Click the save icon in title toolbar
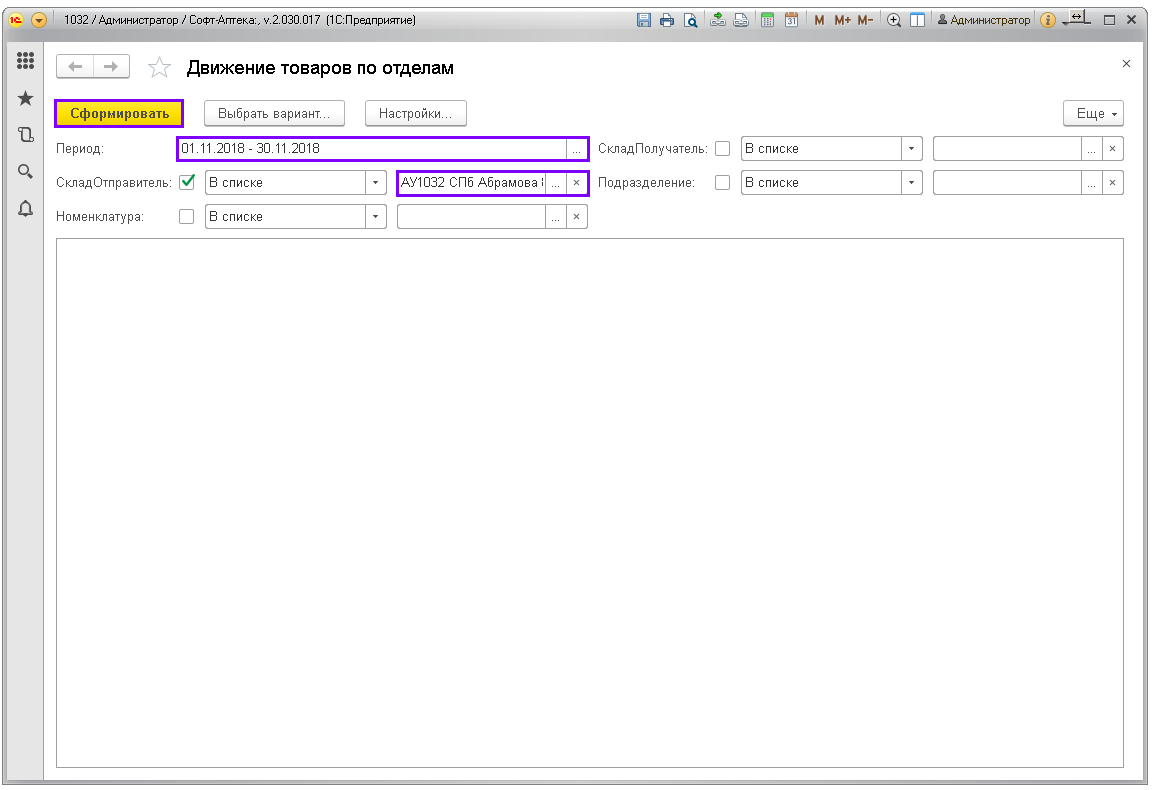This screenshot has height=790, width=1153. pyautogui.click(x=644, y=20)
